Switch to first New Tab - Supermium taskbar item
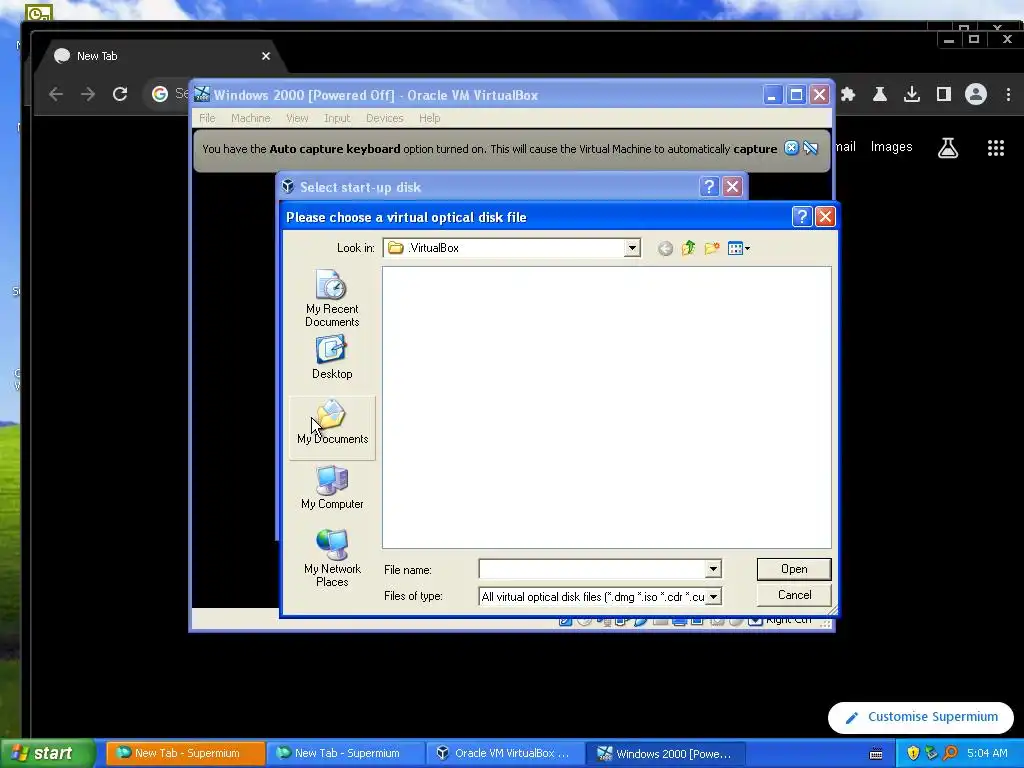The width and height of the screenshot is (1024, 768). 186,753
